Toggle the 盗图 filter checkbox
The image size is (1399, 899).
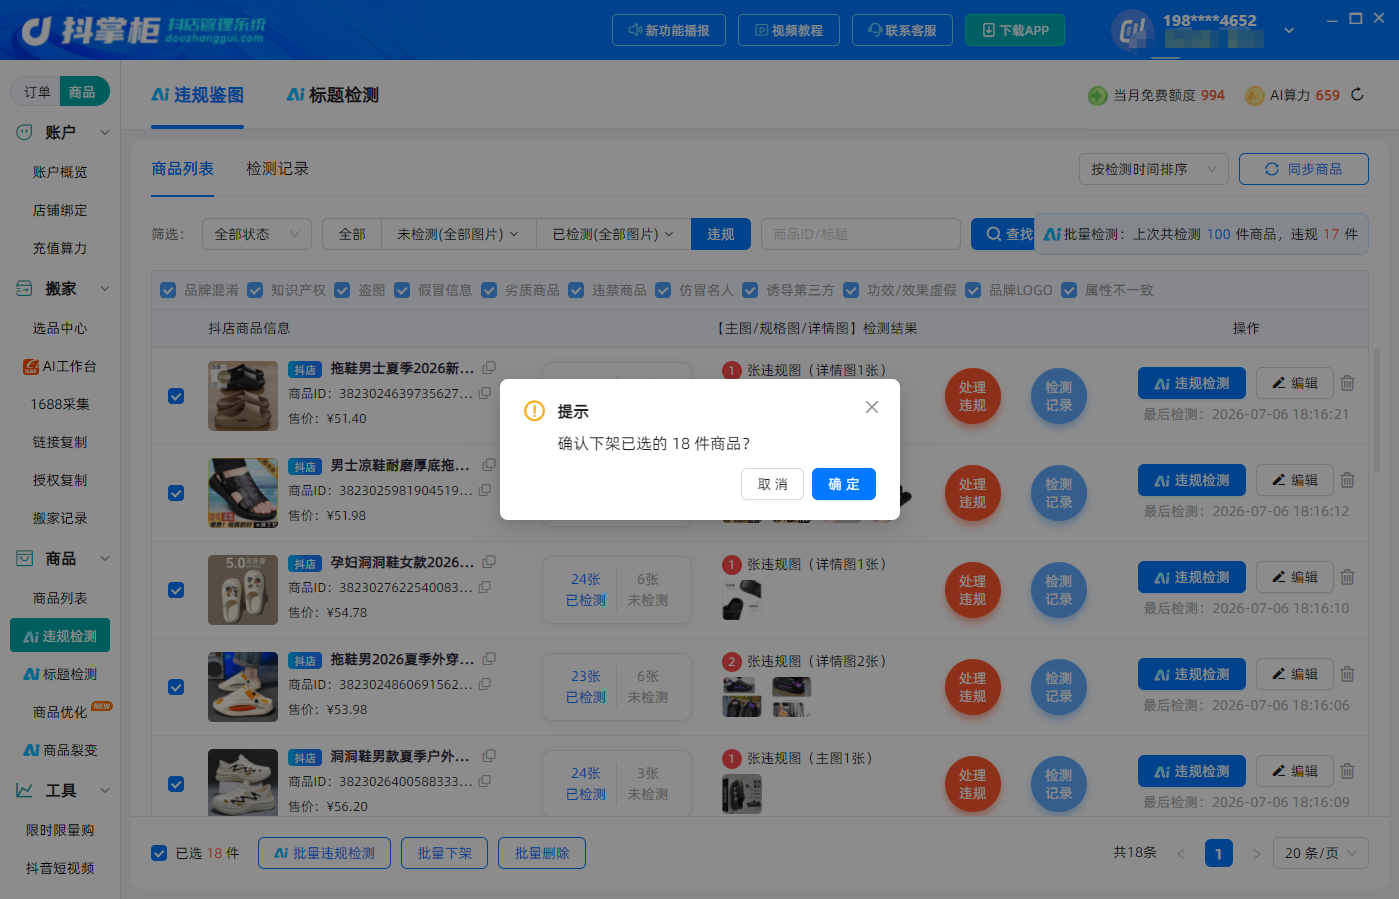(x=342, y=290)
